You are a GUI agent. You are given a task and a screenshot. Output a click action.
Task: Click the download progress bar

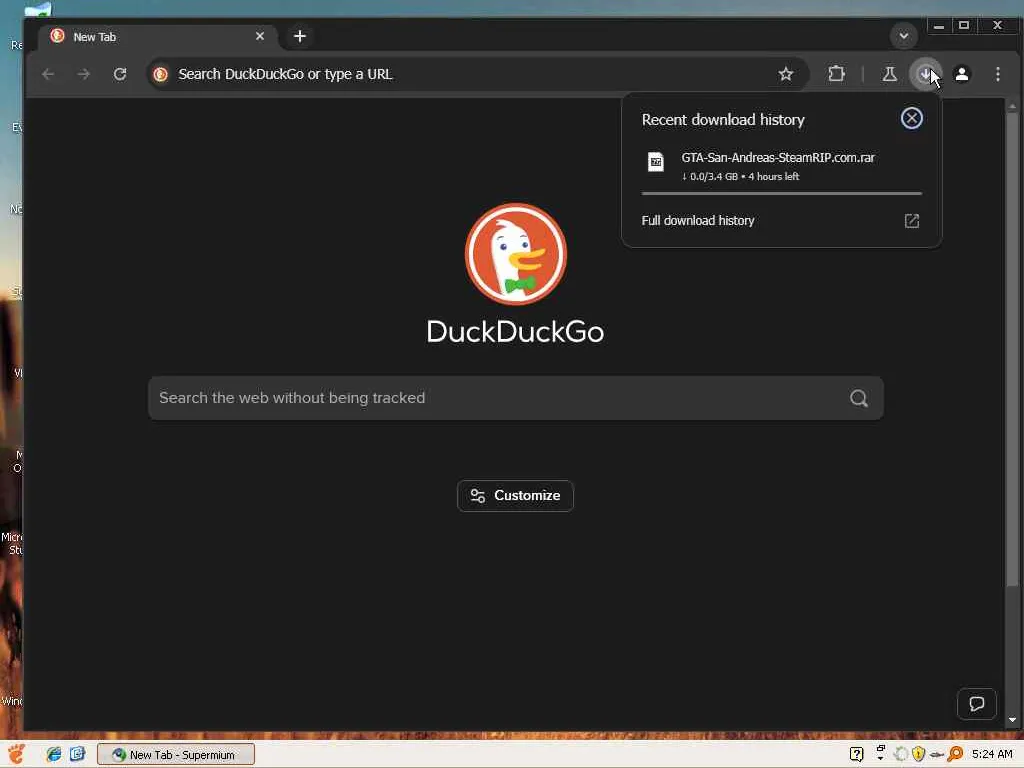(x=782, y=193)
